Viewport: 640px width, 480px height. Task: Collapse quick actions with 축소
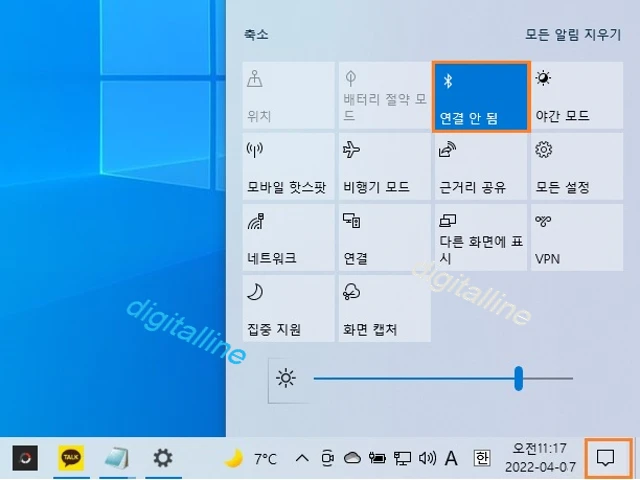pyautogui.click(x=256, y=34)
